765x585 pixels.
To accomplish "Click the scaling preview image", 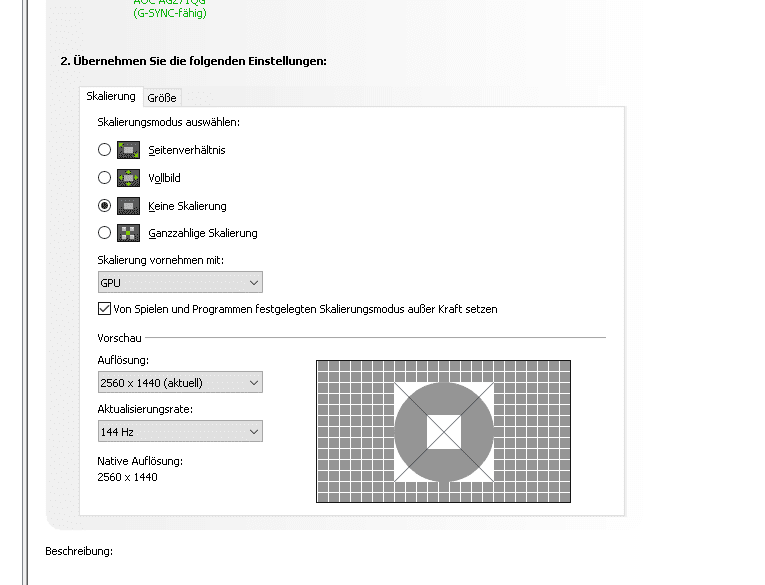I will (443, 431).
